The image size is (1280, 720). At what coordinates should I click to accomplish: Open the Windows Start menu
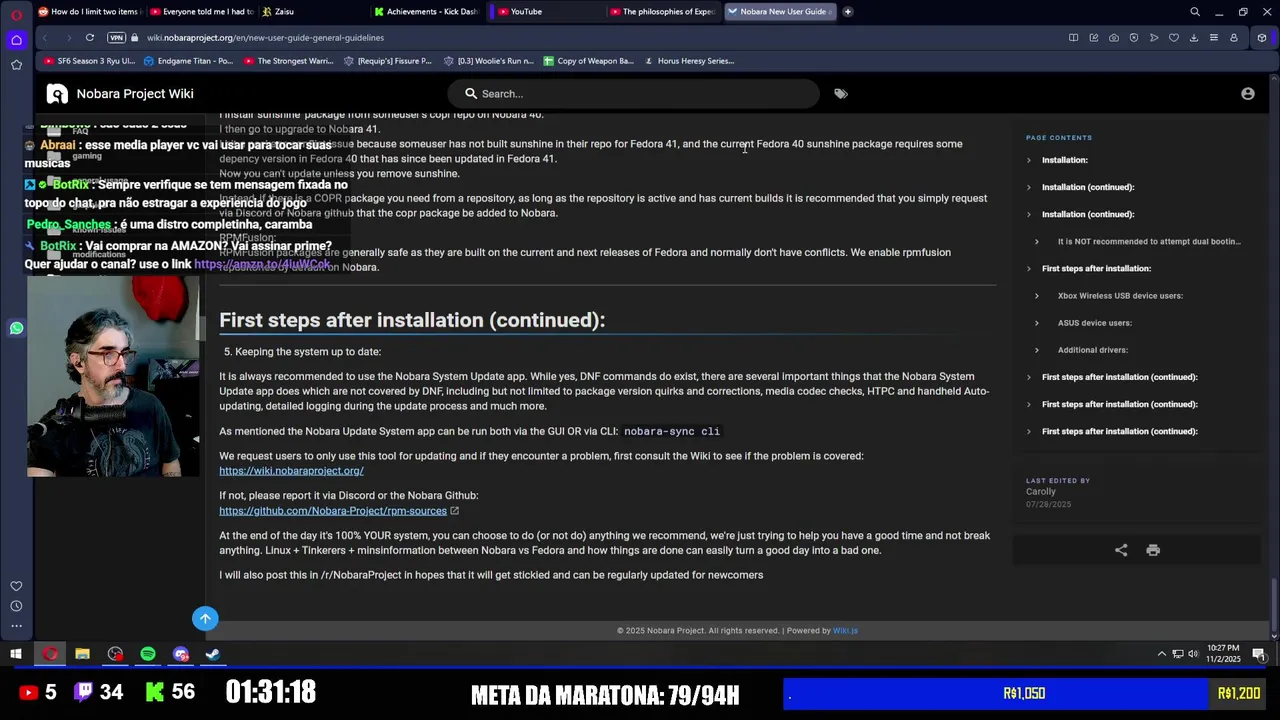16,654
